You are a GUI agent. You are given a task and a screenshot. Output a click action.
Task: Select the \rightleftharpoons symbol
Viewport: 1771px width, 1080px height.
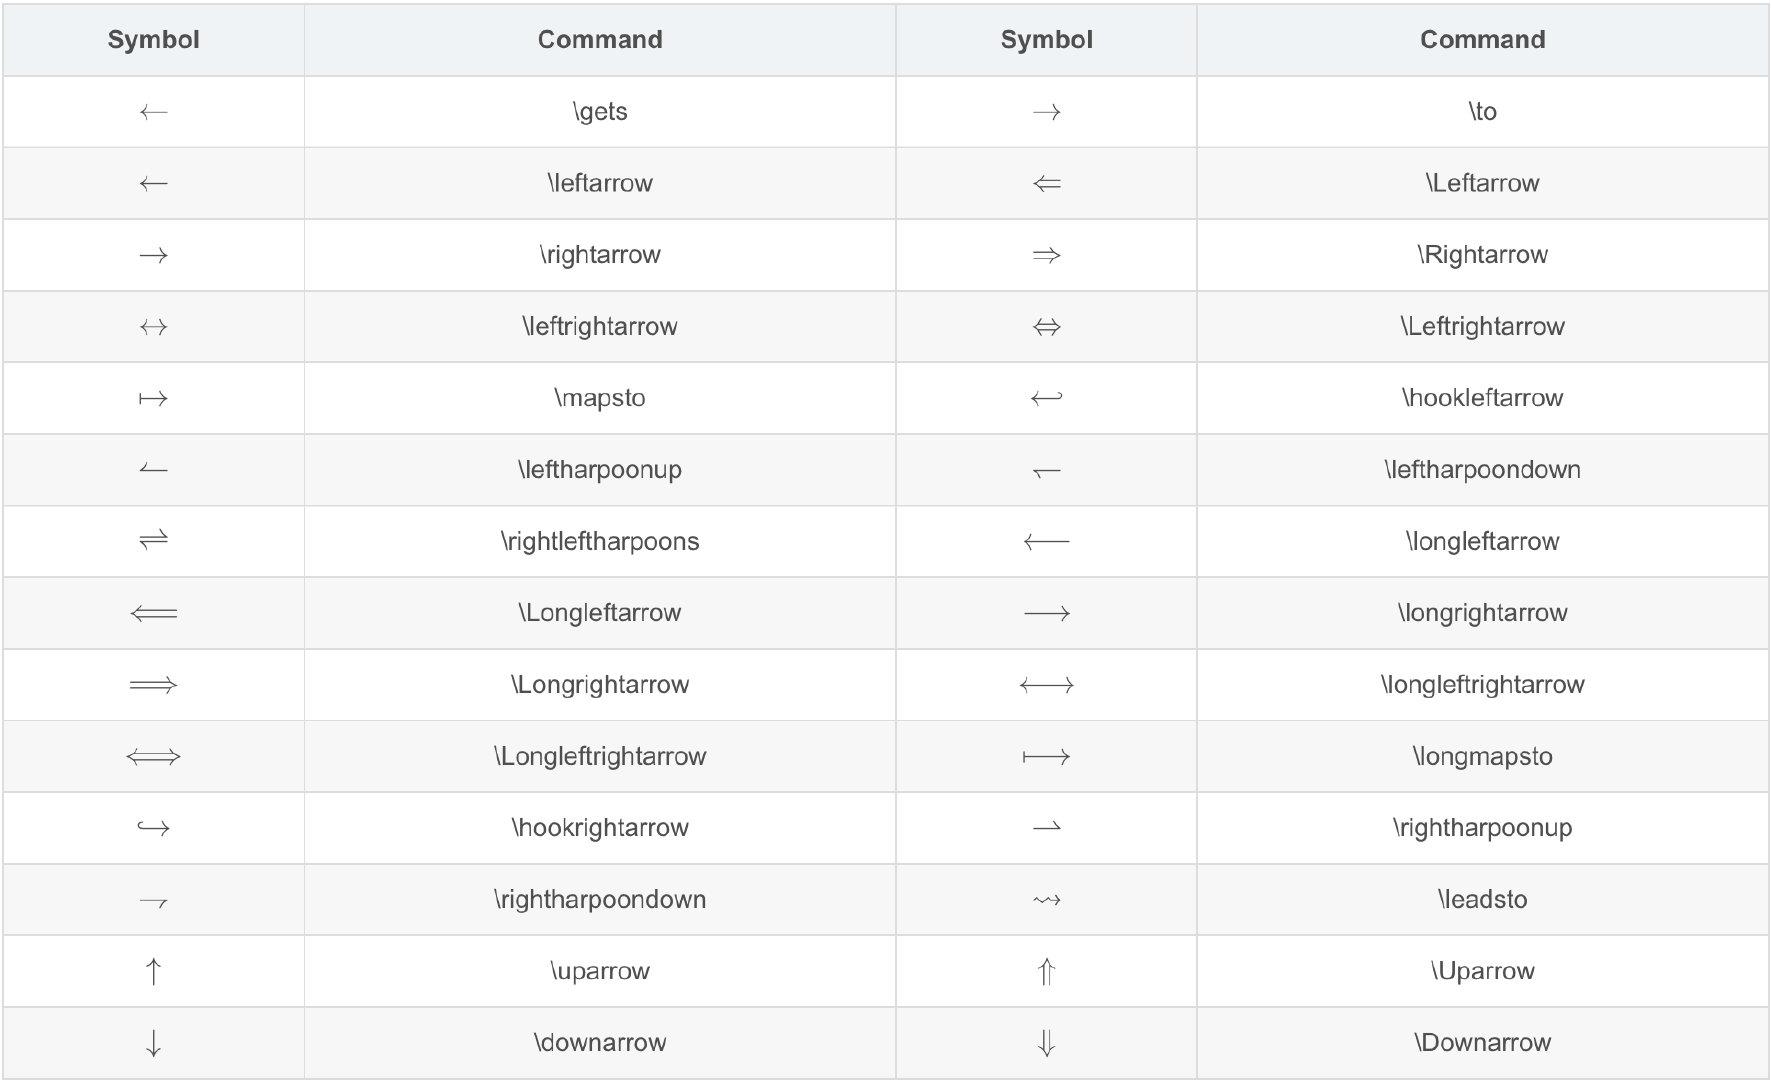tap(153, 541)
